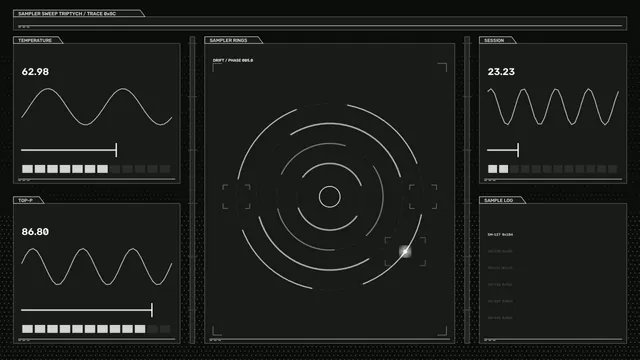
Task: Click the header progress line under the title
Action: coord(320,26)
